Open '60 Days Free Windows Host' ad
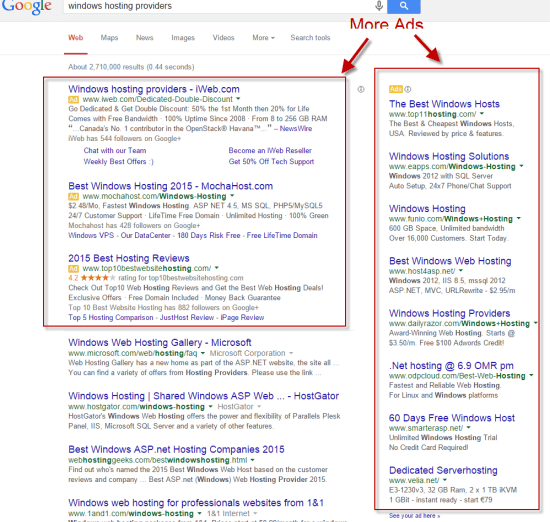Screen dimensions: 550x522 (x=452, y=418)
